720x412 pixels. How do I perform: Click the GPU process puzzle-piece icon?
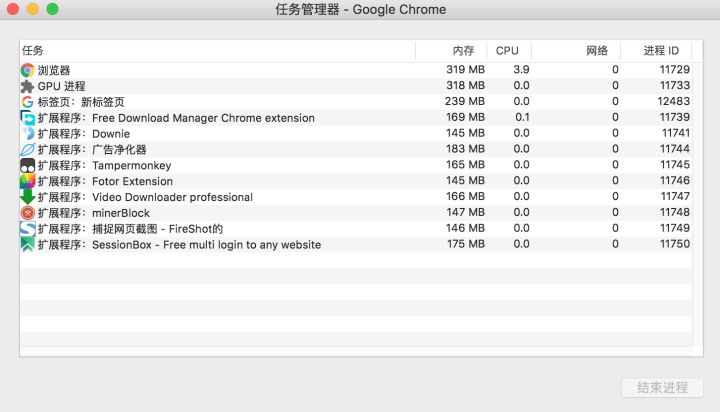28,86
